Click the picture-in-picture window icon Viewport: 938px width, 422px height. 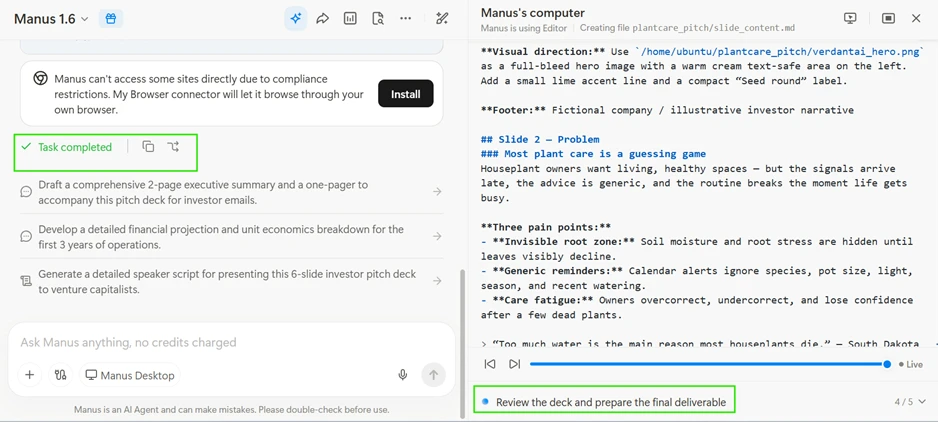[x=888, y=19]
